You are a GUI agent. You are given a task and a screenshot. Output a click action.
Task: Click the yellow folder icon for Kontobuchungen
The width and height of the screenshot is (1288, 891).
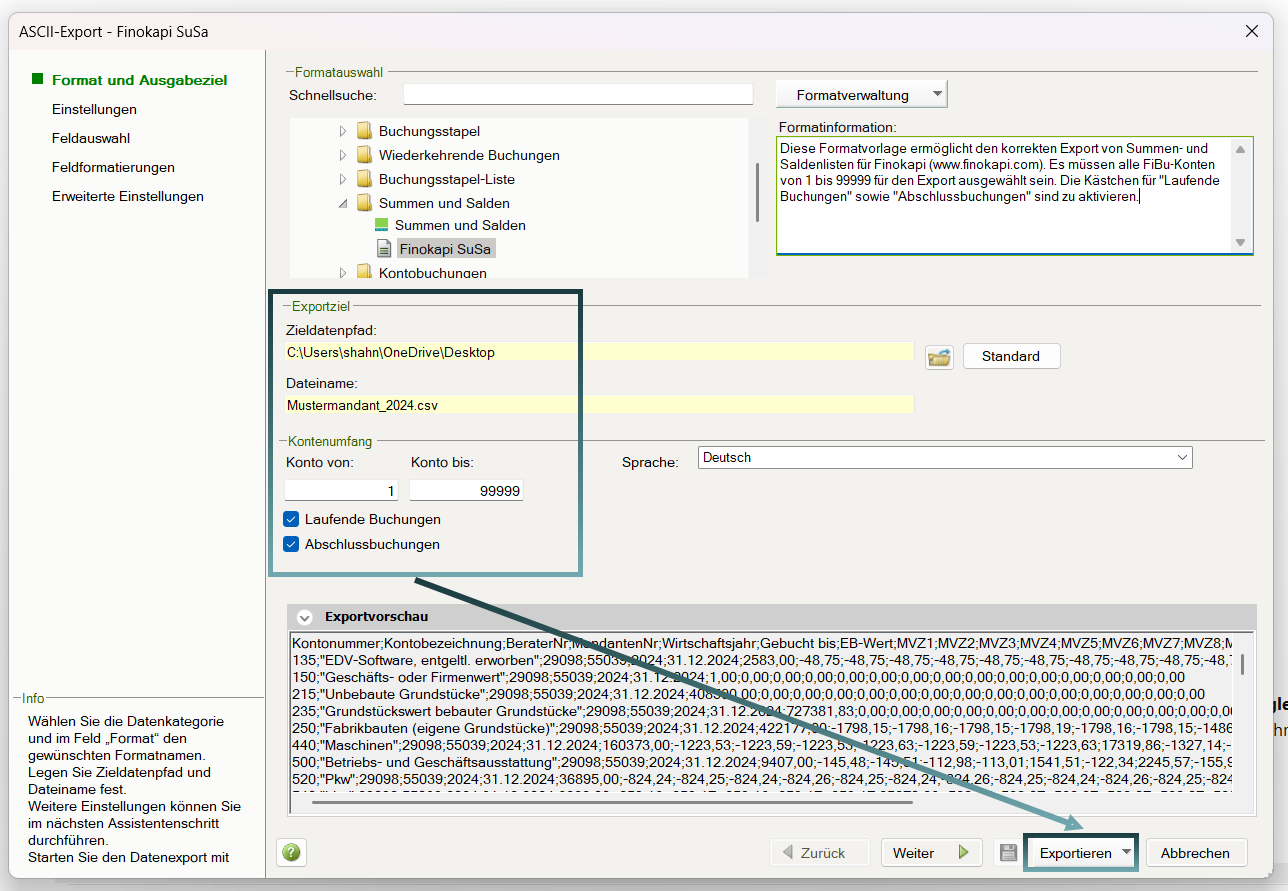click(x=365, y=271)
